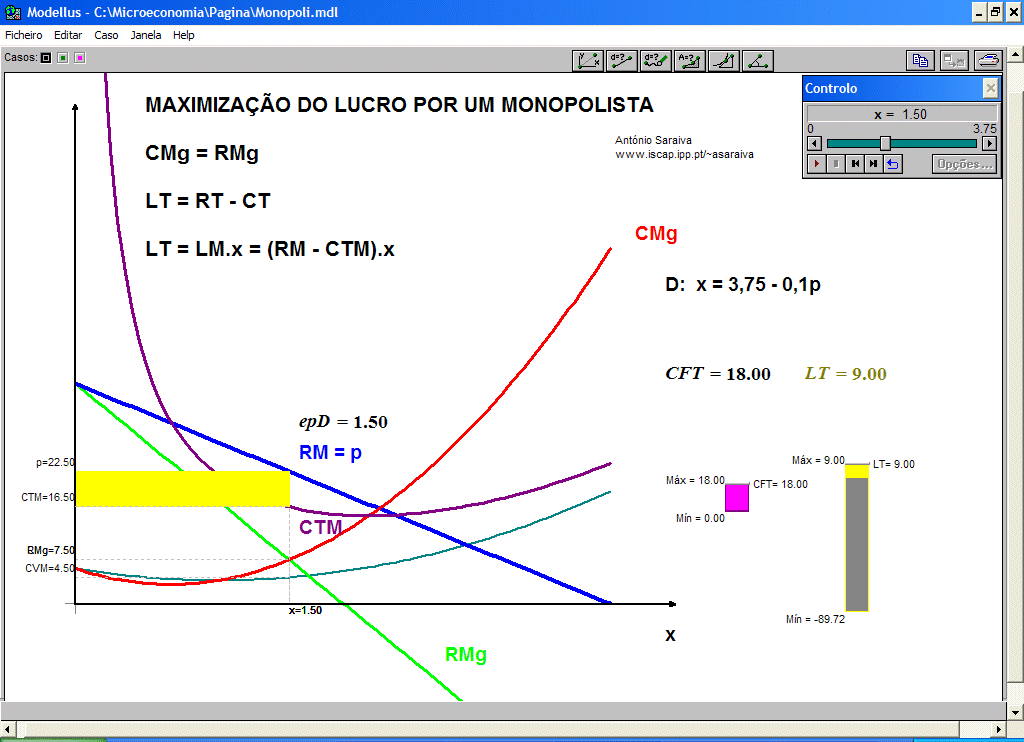Image resolution: width=1024 pixels, height=742 pixels.
Task: Select the x-y coordinate measurement tool
Action: (588, 61)
